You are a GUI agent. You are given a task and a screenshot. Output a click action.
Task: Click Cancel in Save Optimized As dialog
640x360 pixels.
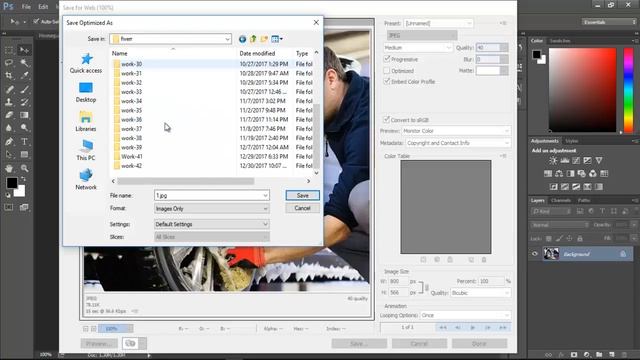302,208
